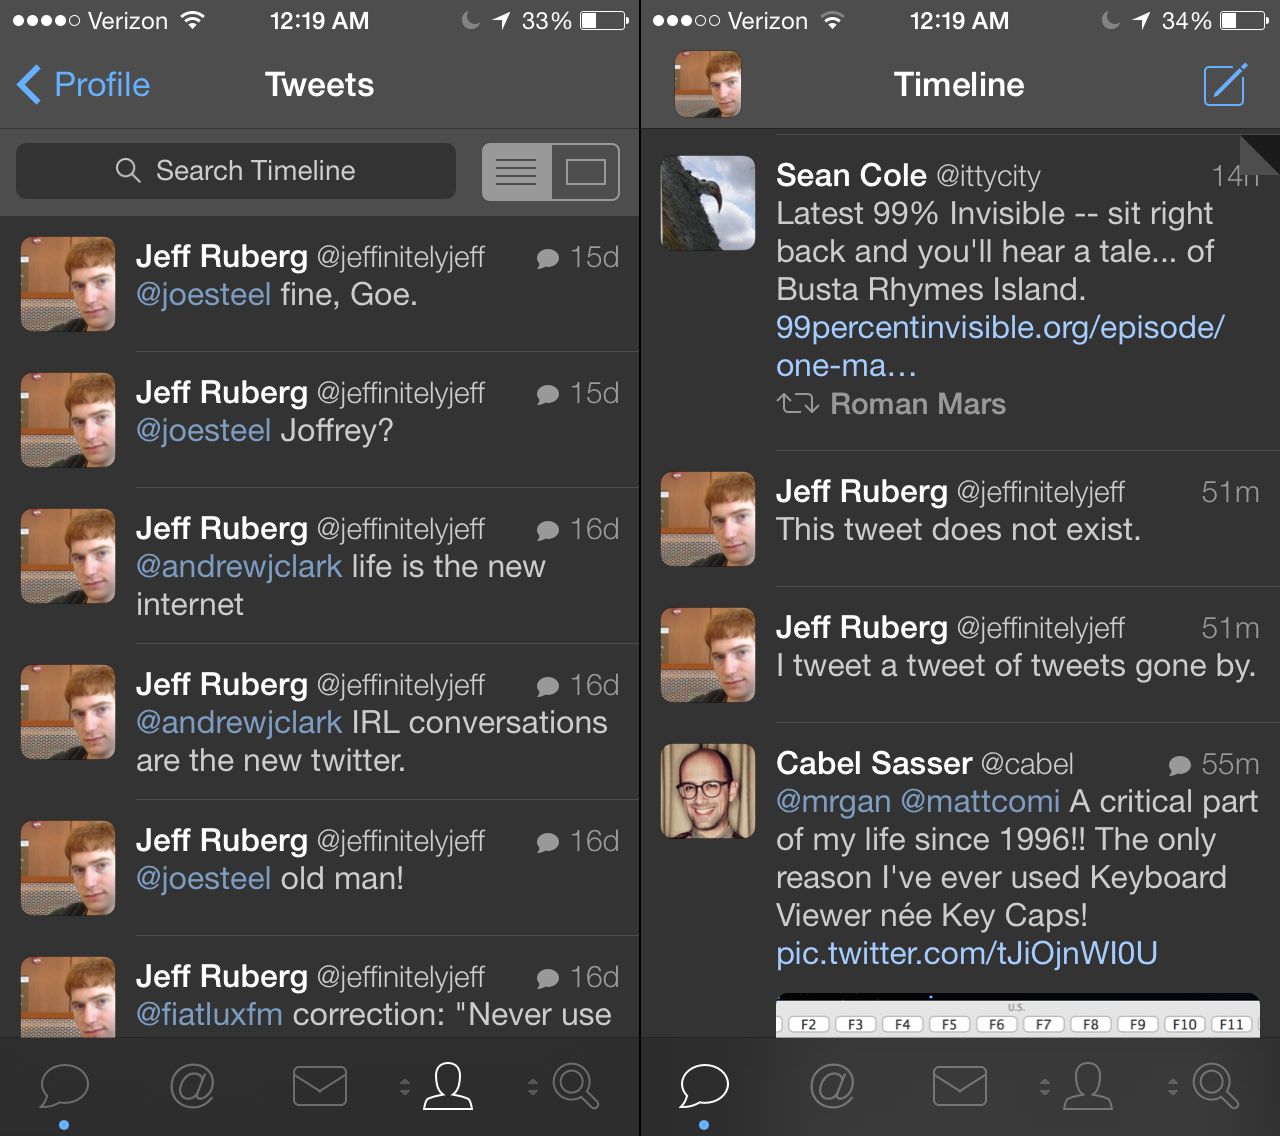Viewport: 1280px width, 1136px height.
Task: Open Messages envelope tab in right panel
Action: pos(960,1086)
